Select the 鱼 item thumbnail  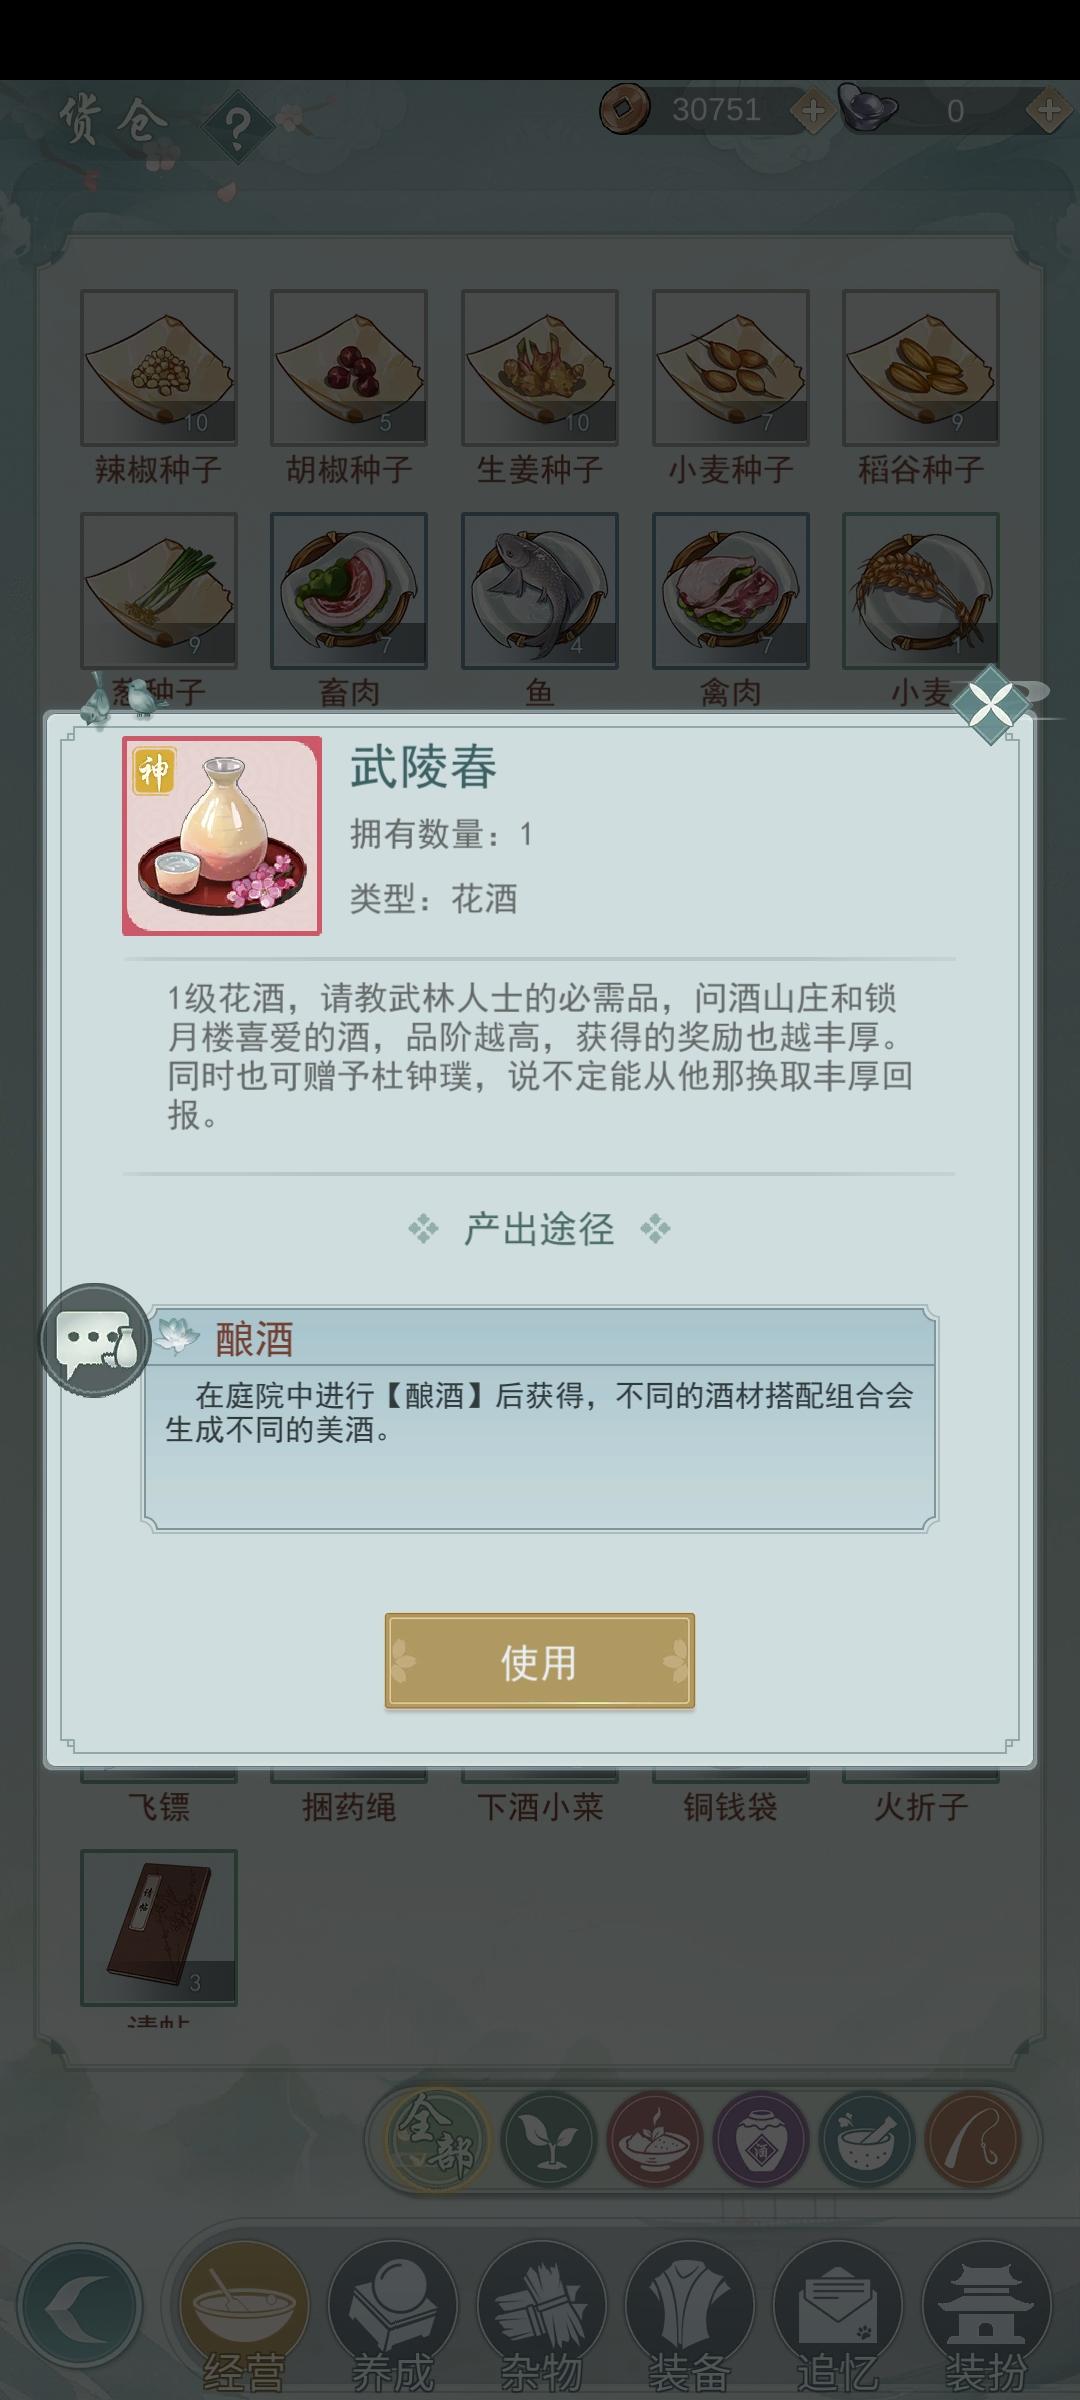[x=540, y=591]
